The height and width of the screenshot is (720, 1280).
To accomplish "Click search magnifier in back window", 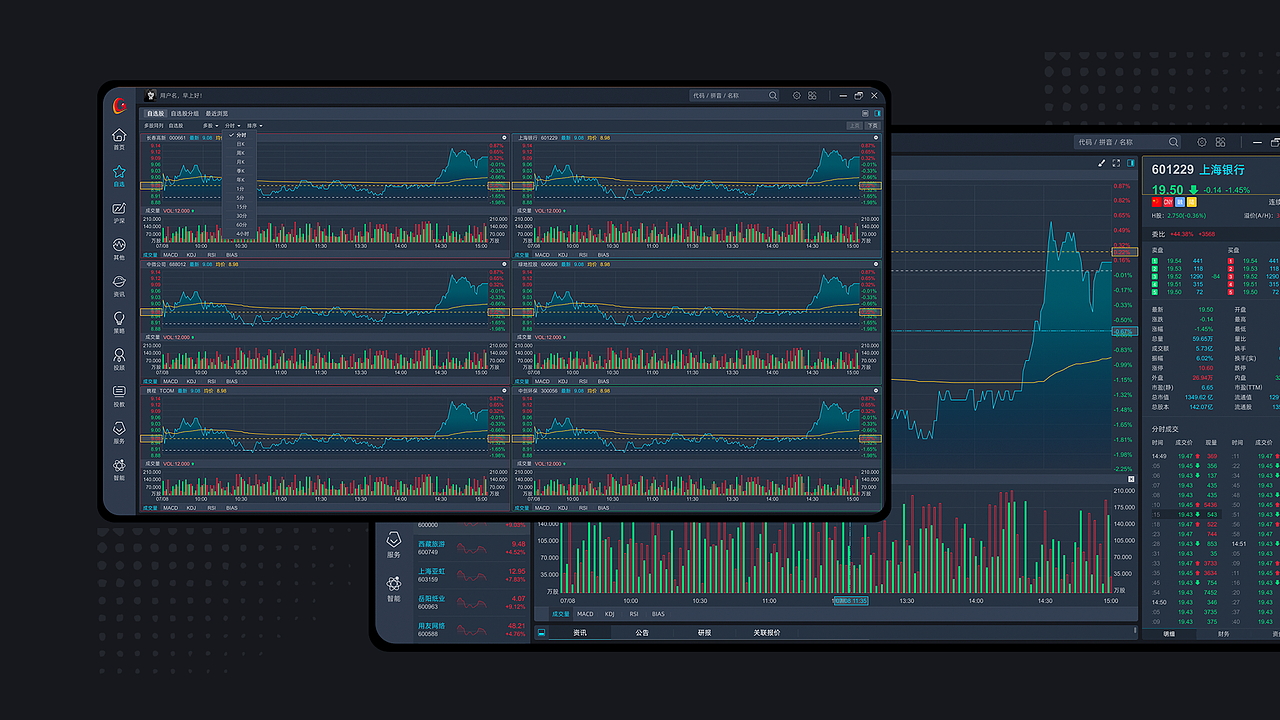I will tap(1174, 142).
